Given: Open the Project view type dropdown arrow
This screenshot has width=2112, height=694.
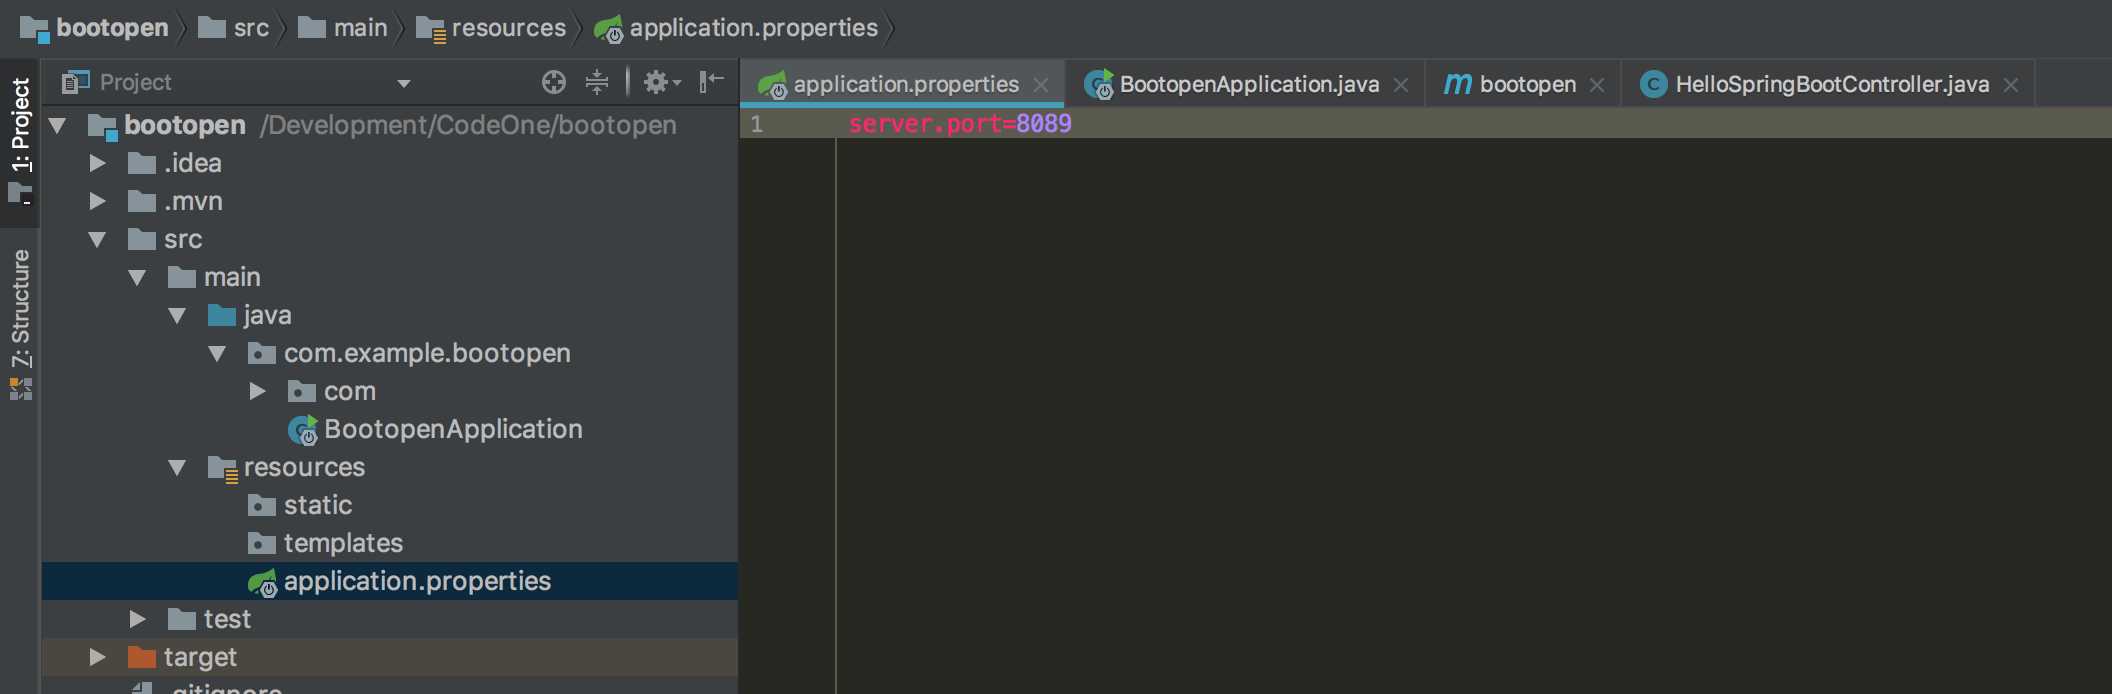Looking at the screenshot, I should tap(404, 83).
